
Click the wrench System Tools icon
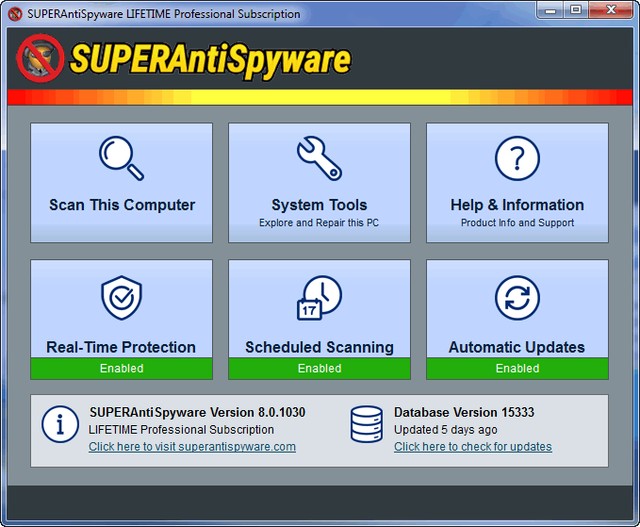tap(319, 158)
